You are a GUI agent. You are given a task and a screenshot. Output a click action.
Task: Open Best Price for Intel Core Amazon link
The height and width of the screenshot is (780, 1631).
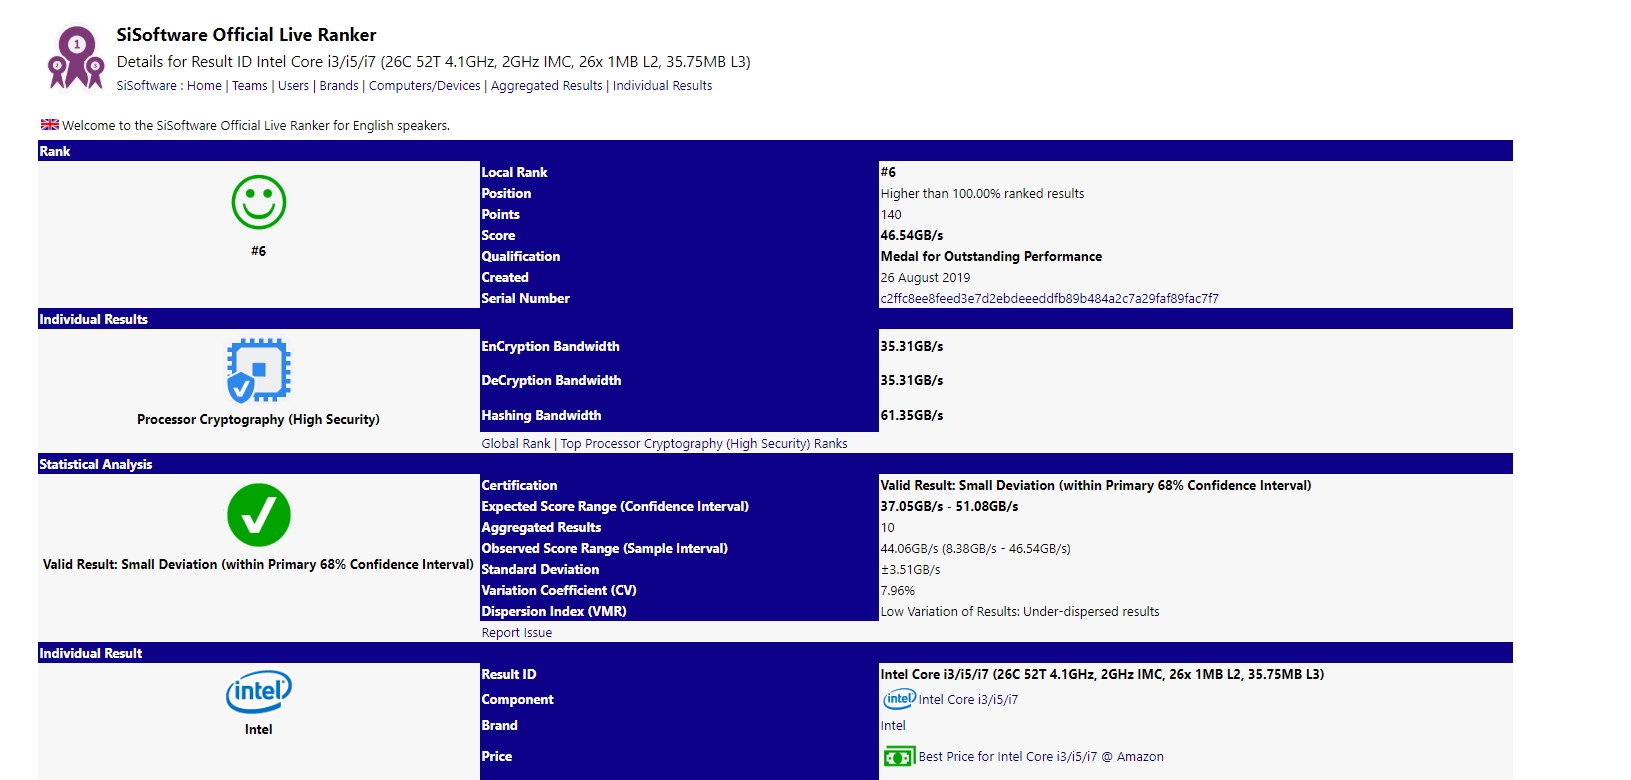click(x=1041, y=757)
